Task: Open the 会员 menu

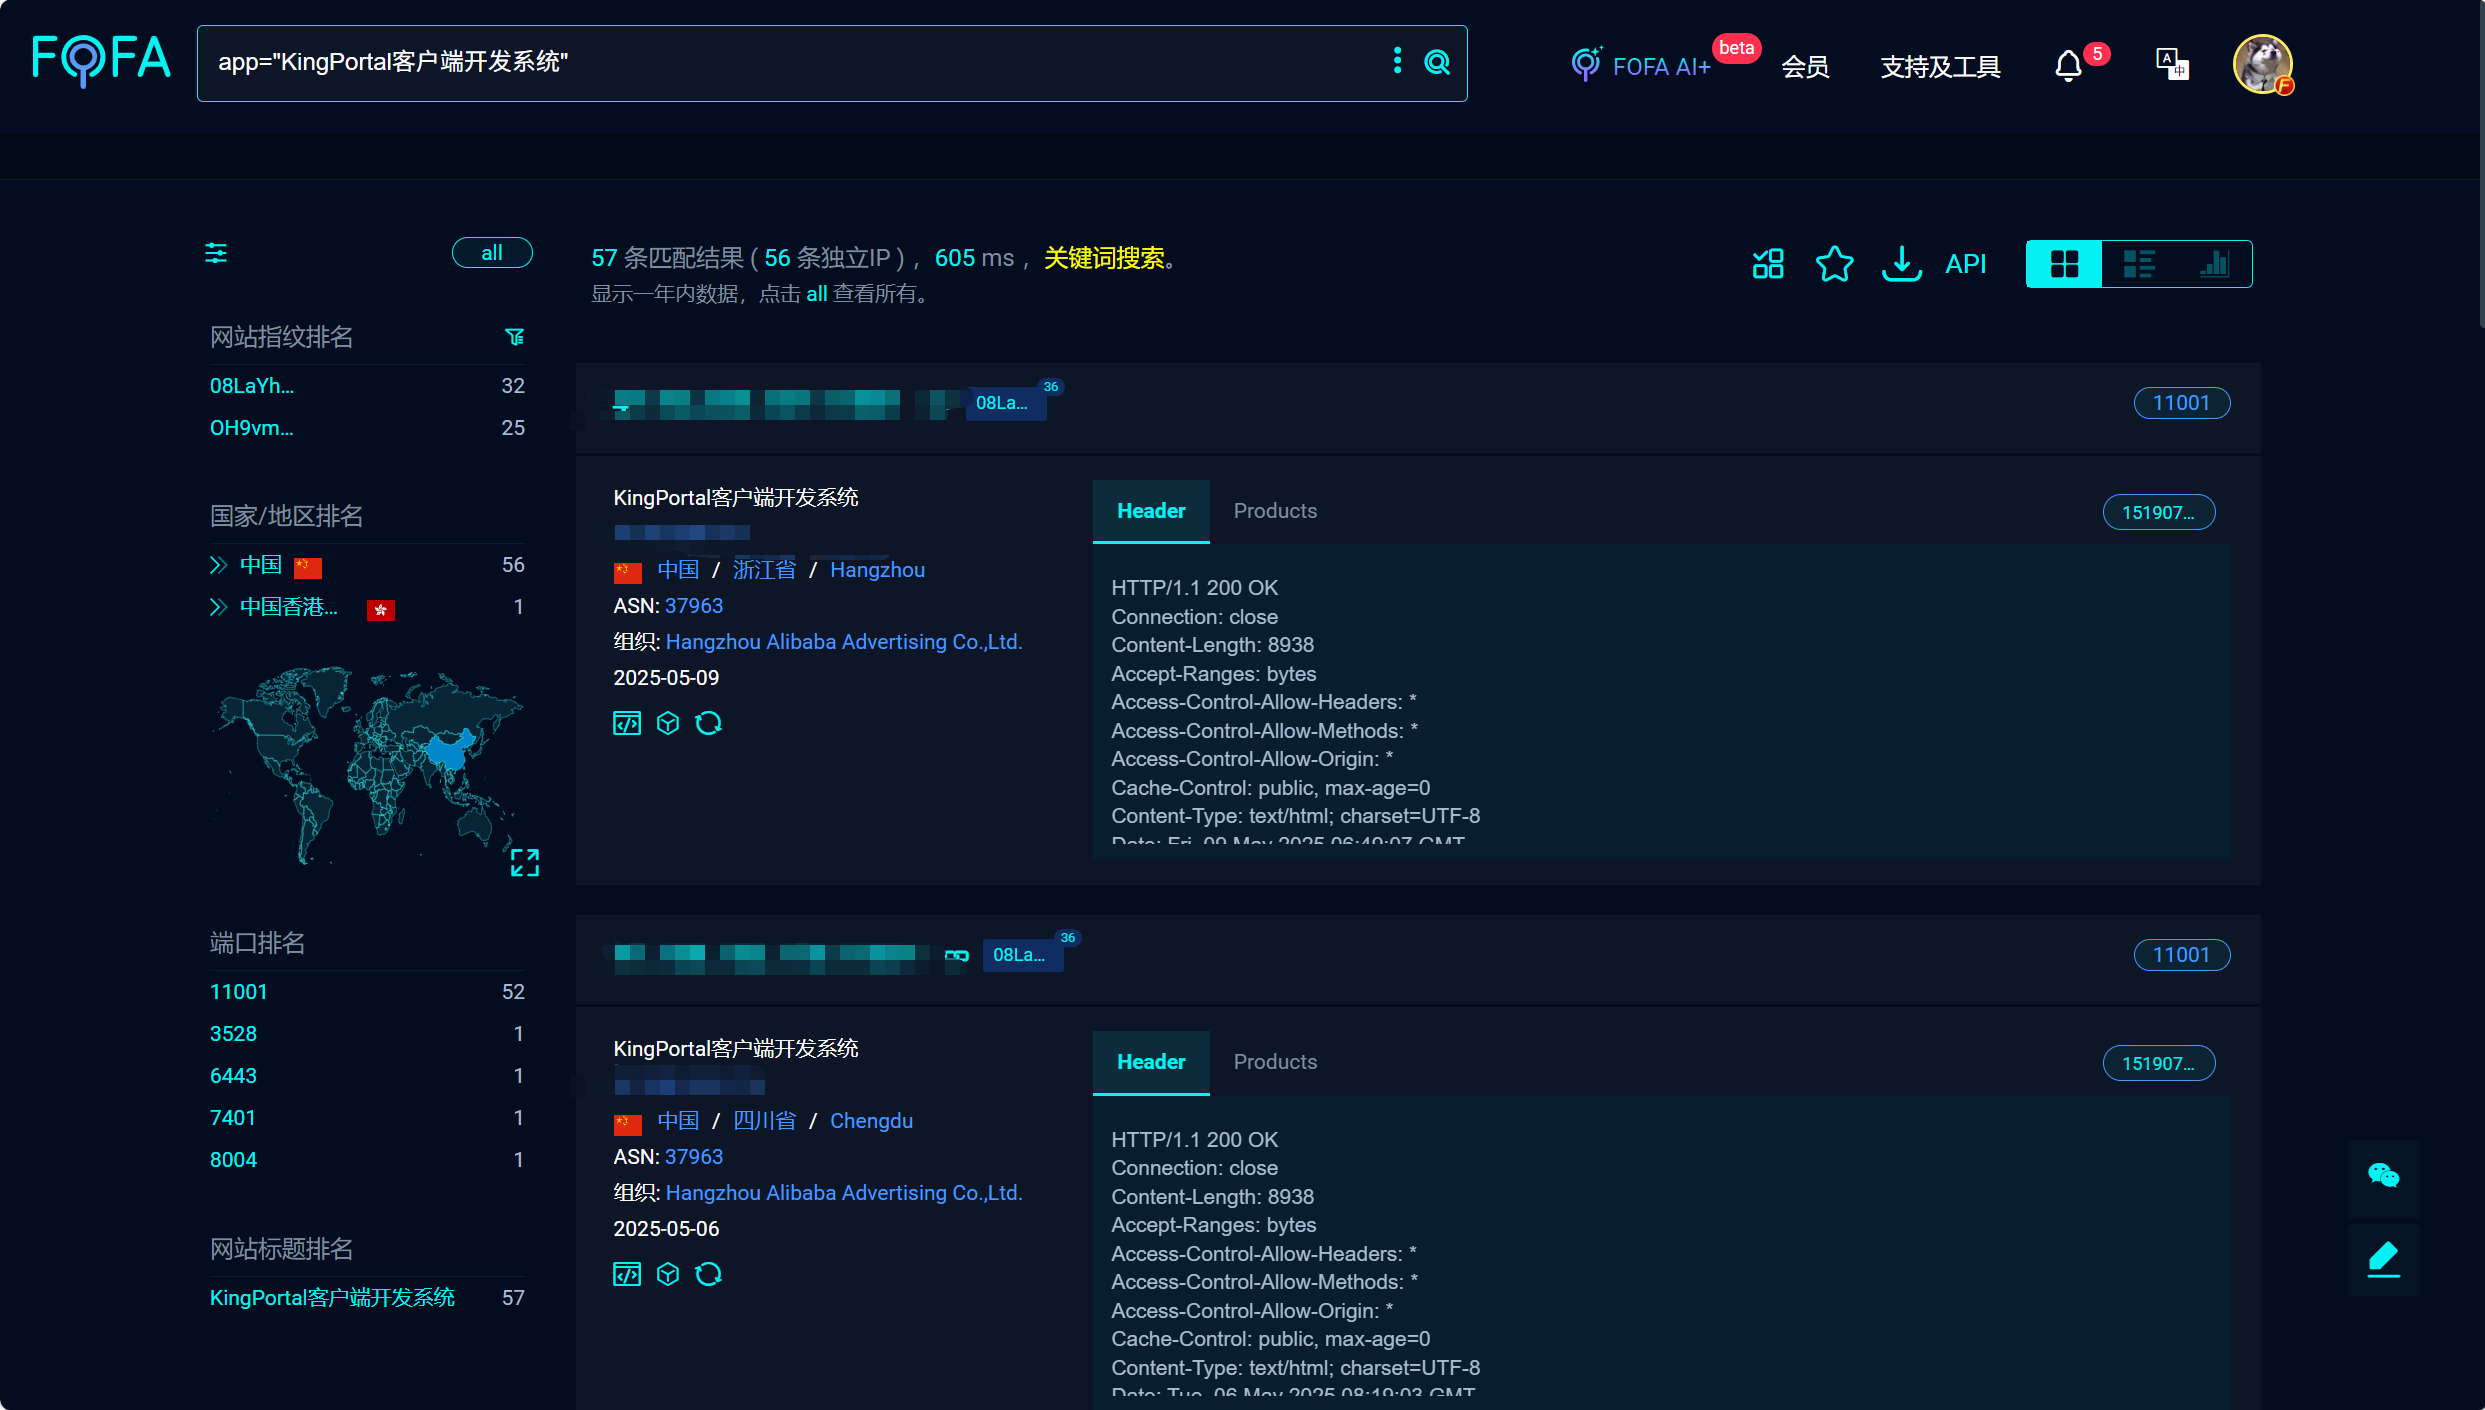Action: pyautogui.click(x=1805, y=67)
